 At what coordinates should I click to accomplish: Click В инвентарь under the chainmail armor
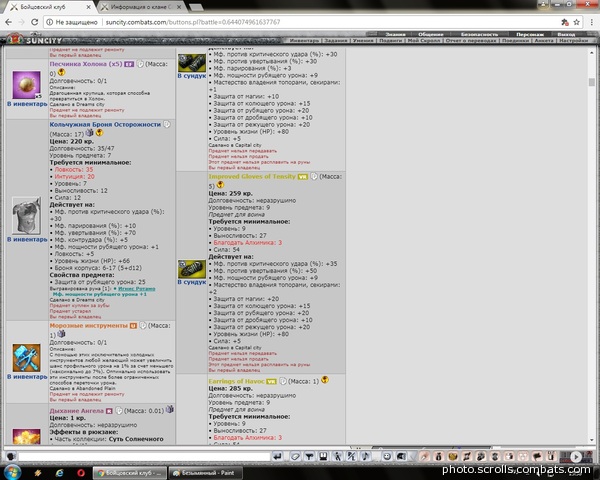[27, 239]
